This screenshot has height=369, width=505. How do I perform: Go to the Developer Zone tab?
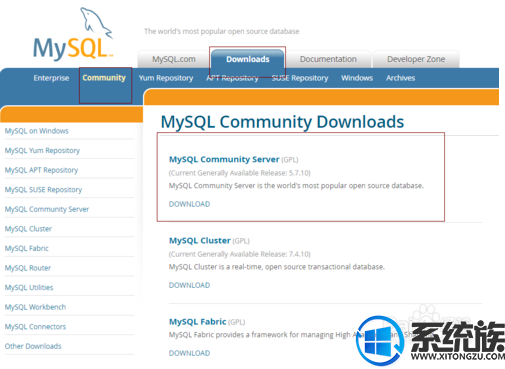pyautogui.click(x=416, y=59)
